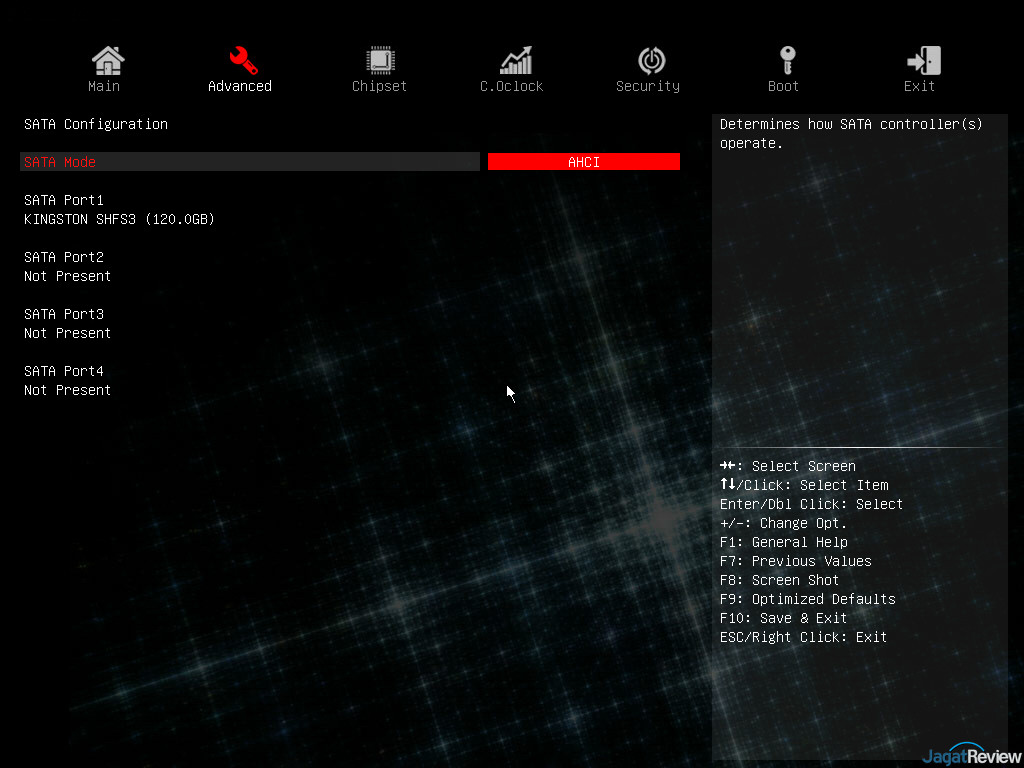Open the Boot tab label
This screenshot has height=768, width=1024.
click(x=783, y=87)
